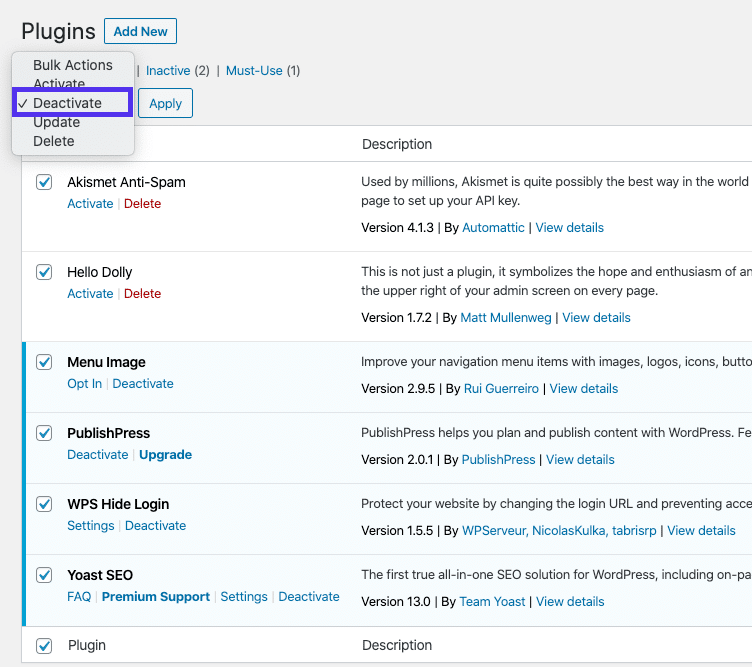This screenshot has width=752, height=667.
Task: Uncheck the Akismet Anti-Spam checkbox
Action: tap(44, 182)
